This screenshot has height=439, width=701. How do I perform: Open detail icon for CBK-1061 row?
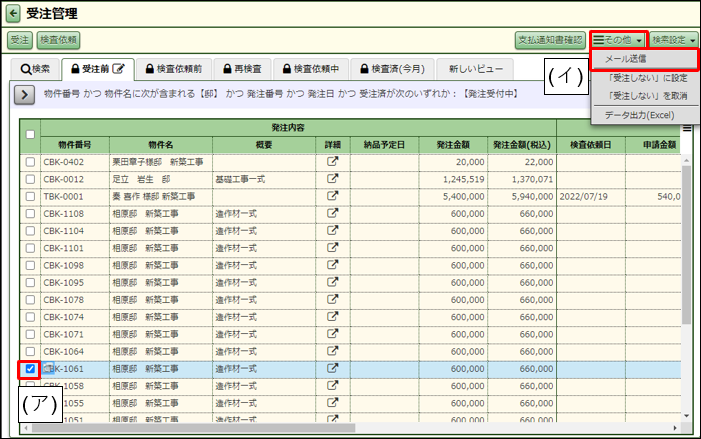click(x=332, y=368)
